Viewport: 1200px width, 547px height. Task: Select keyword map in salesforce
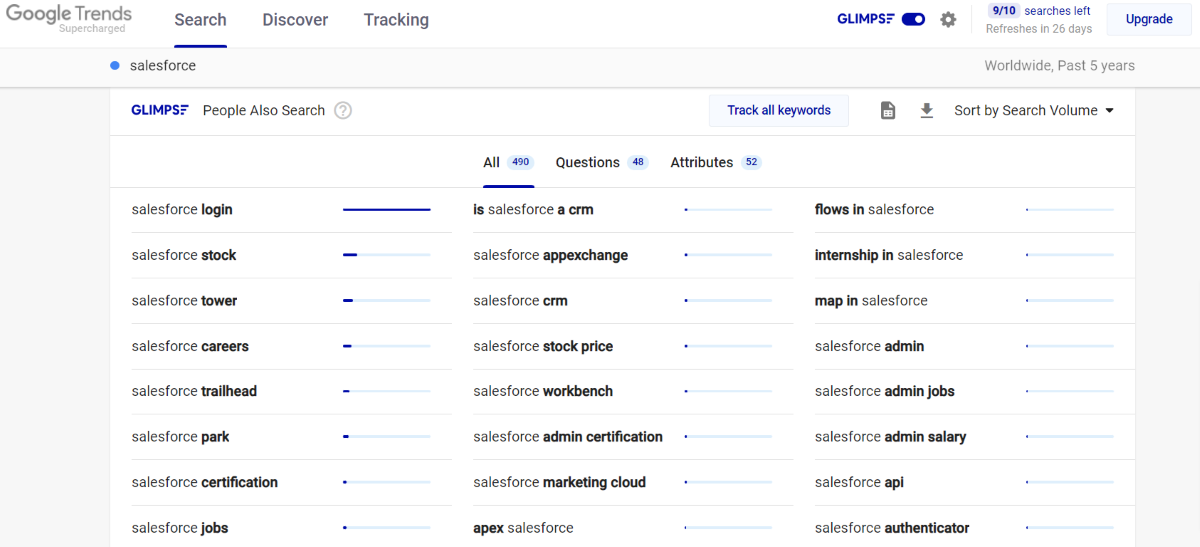(x=871, y=301)
